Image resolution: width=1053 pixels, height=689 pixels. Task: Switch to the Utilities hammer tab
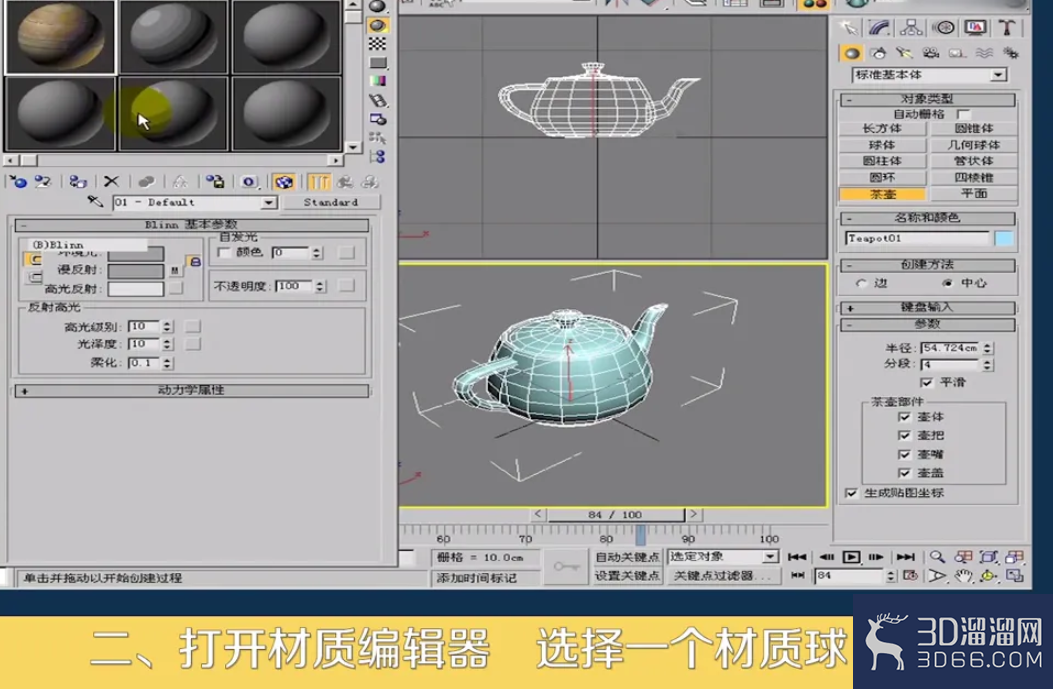(1007, 28)
